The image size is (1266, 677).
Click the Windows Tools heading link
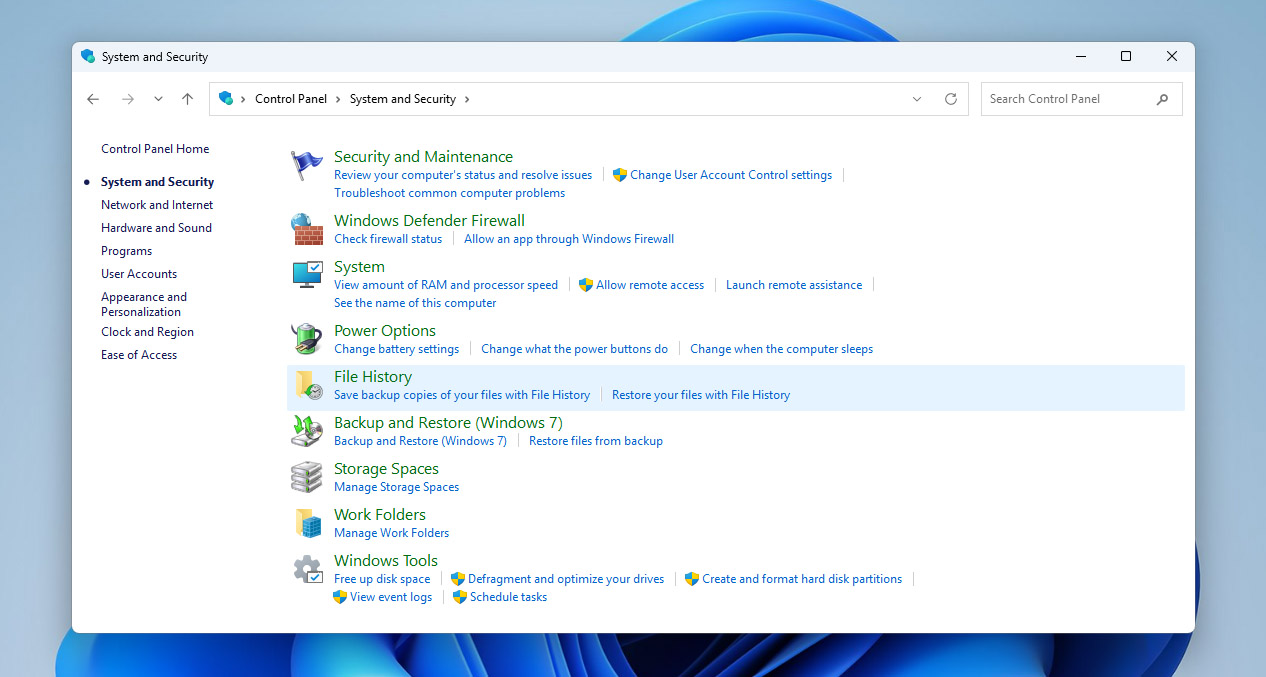pos(386,561)
